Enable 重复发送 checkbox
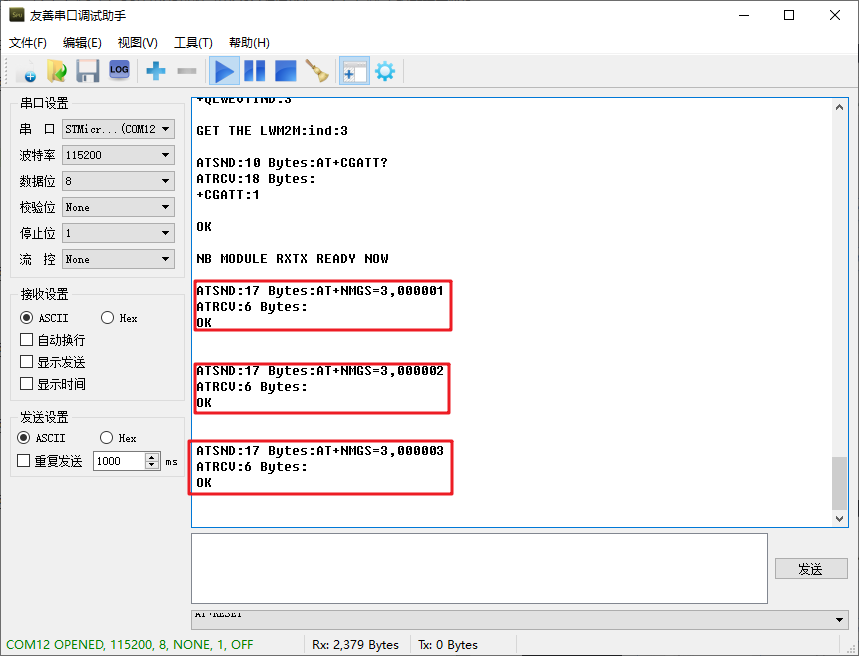 (x=49, y=461)
